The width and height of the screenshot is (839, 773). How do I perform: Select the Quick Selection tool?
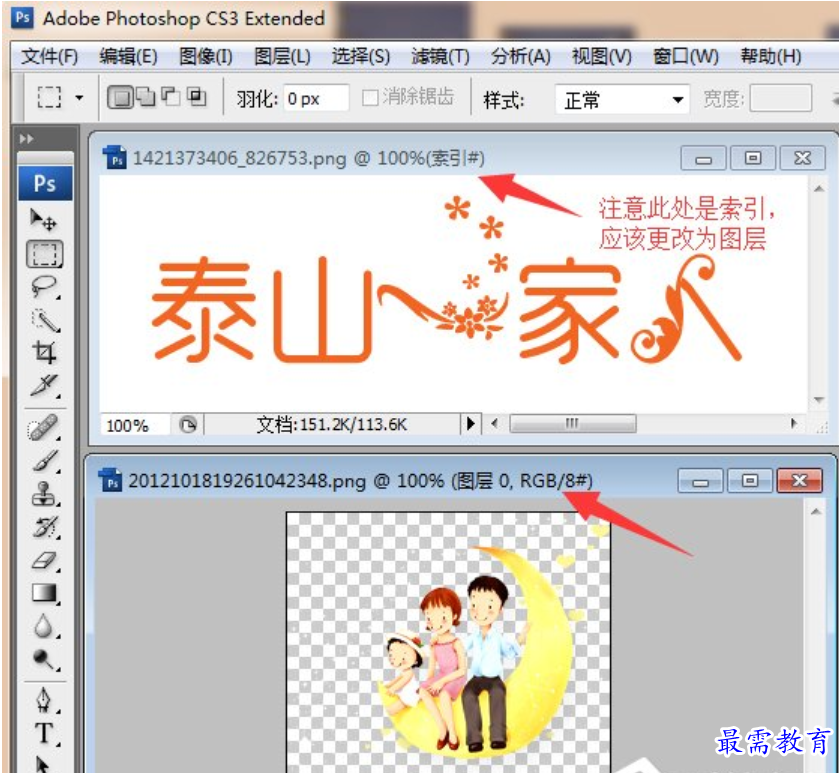click(x=44, y=320)
